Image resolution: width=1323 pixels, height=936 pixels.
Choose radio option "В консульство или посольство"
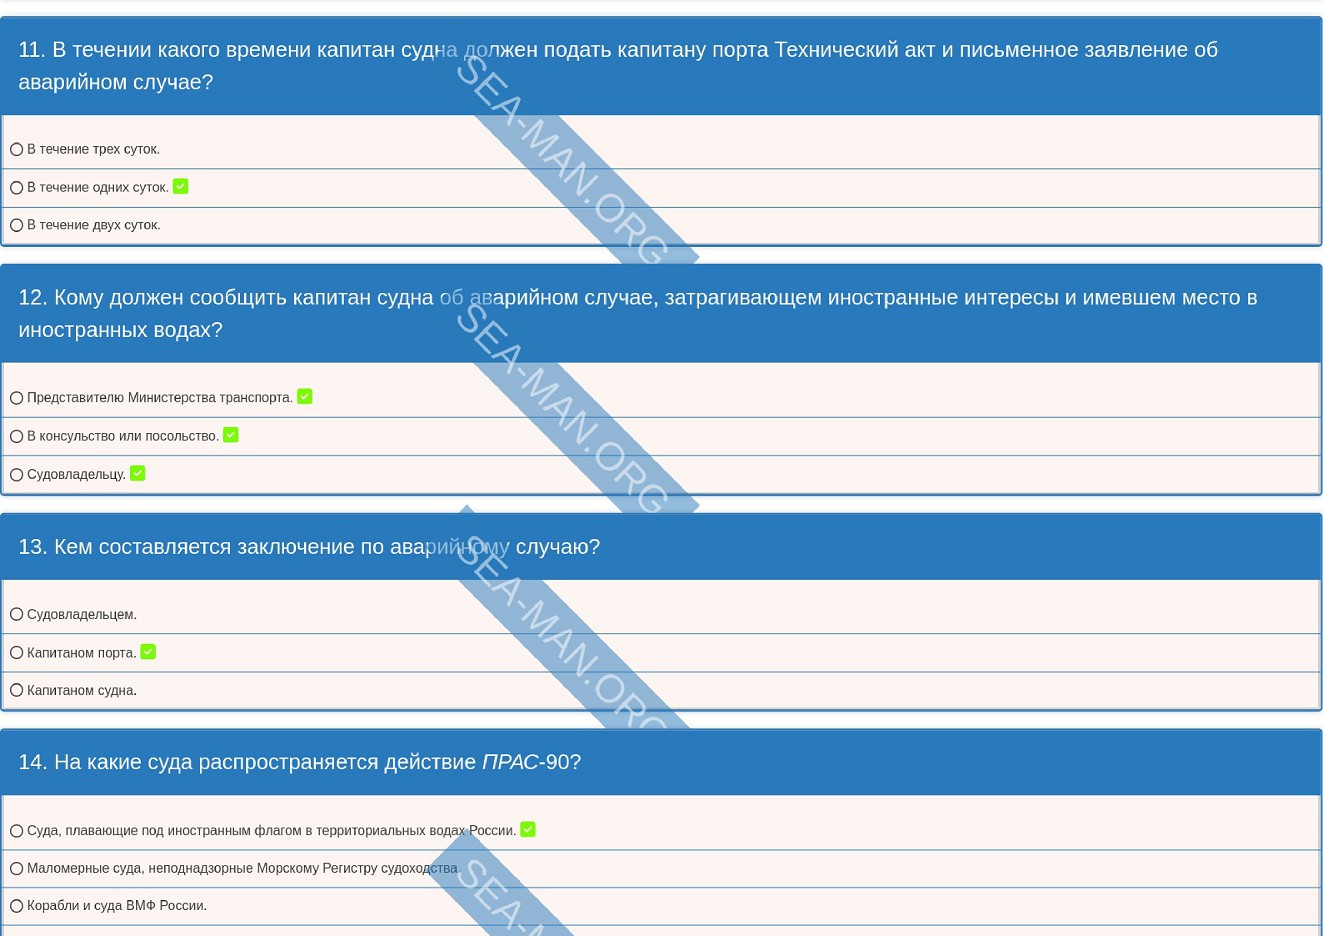click(16, 436)
